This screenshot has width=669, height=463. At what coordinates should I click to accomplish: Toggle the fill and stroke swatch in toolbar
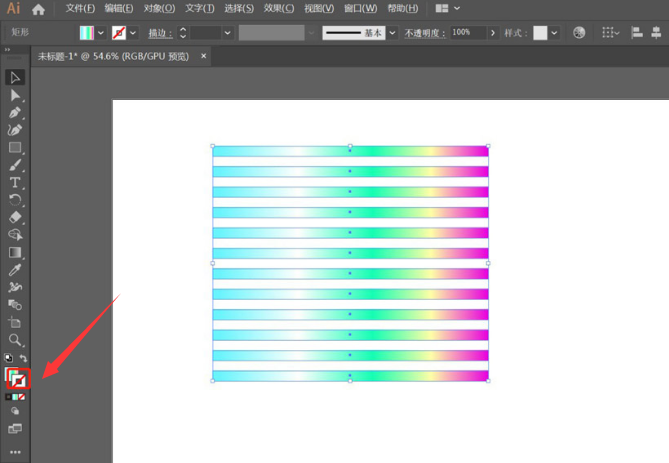[17, 378]
